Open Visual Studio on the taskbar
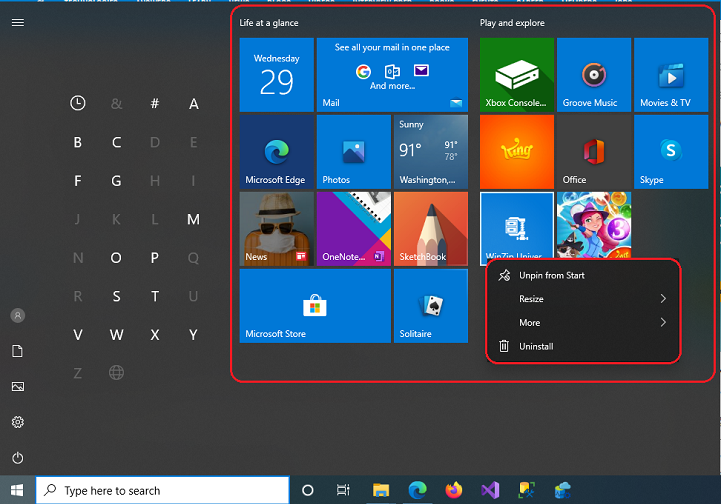721x504 pixels. [x=490, y=491]
